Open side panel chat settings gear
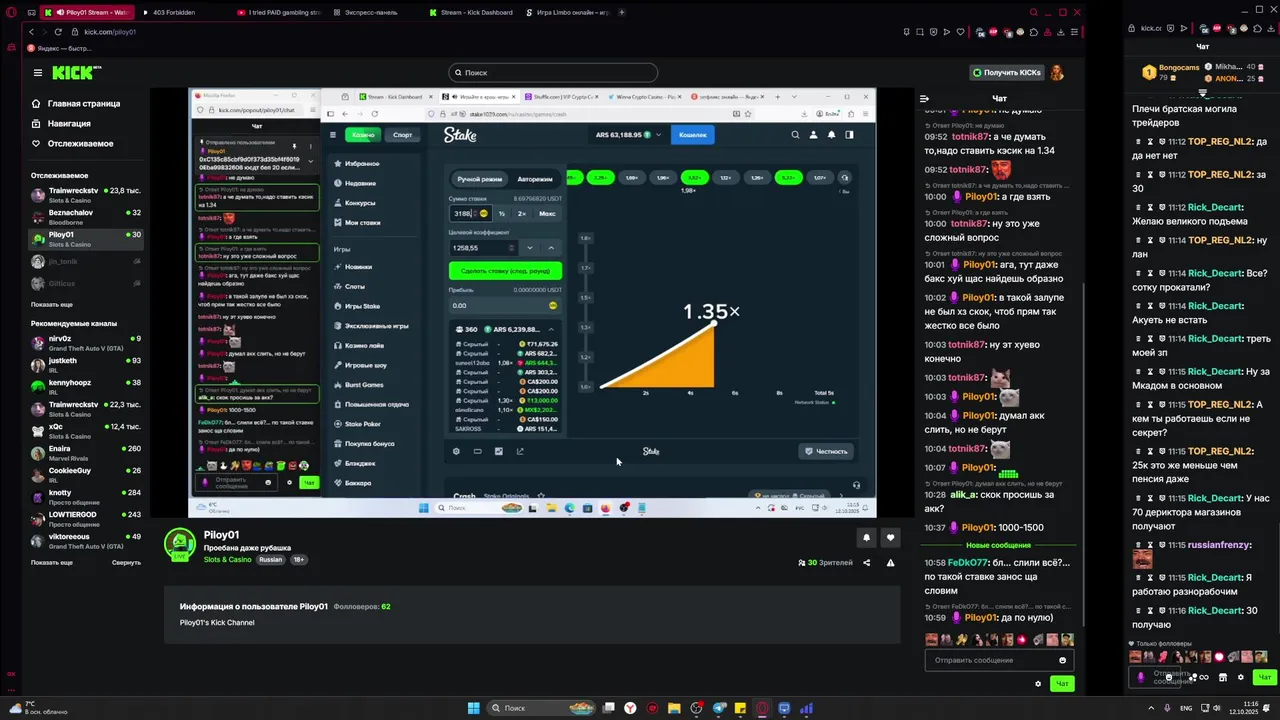1280x720 pixels. pos(1241,677)
